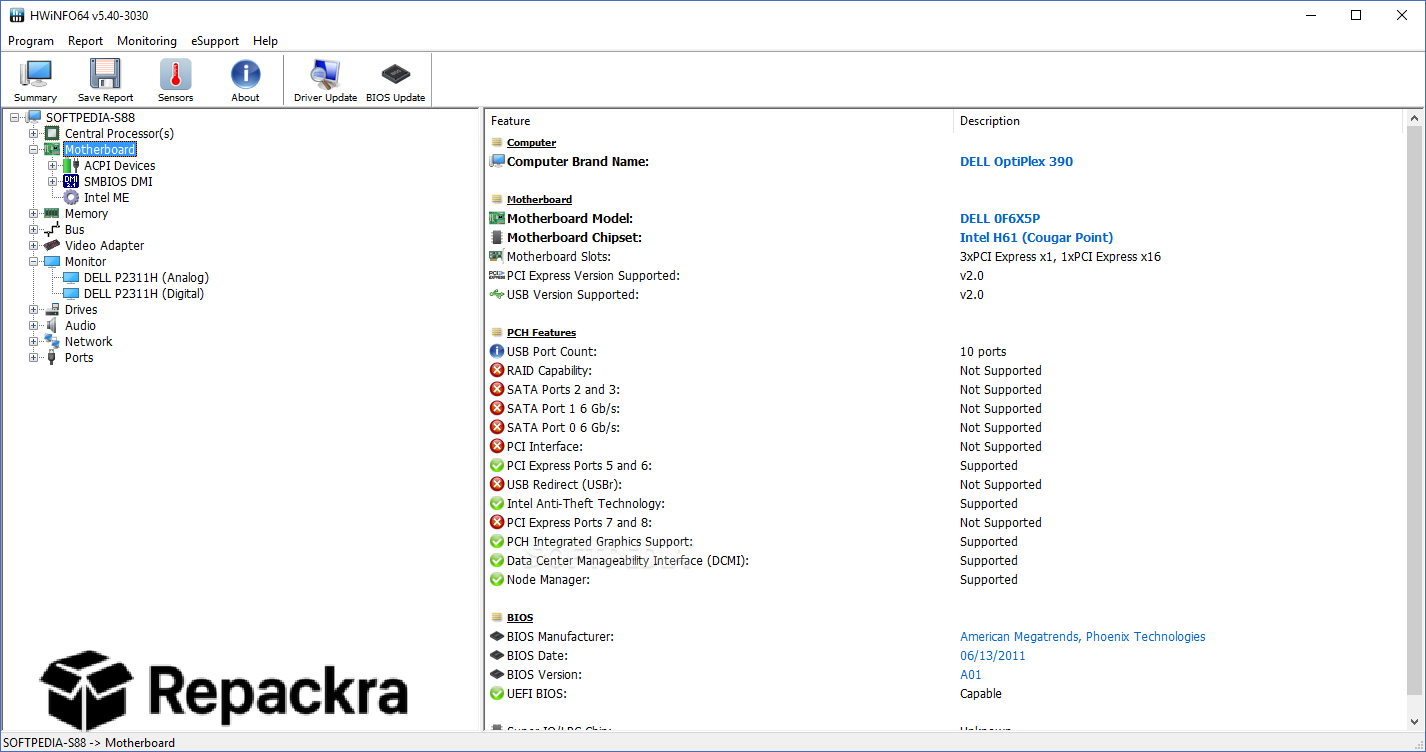Click the SOFTPEDIA-S88 computer icon

[33, 118]
